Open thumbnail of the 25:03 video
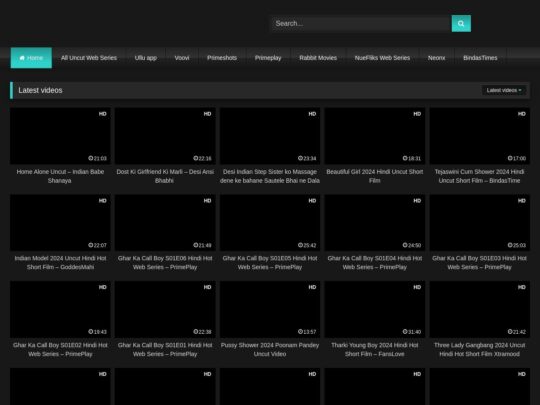Screen dimensions: 540x405 click(x=479, y=222)
